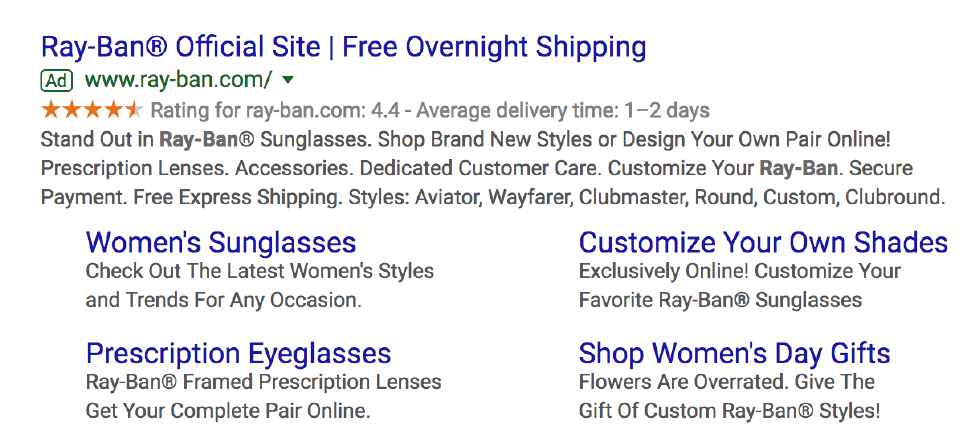Open the Shop Women's Day Gifts sitelink
Screen dimensions: 979x444
734,353
